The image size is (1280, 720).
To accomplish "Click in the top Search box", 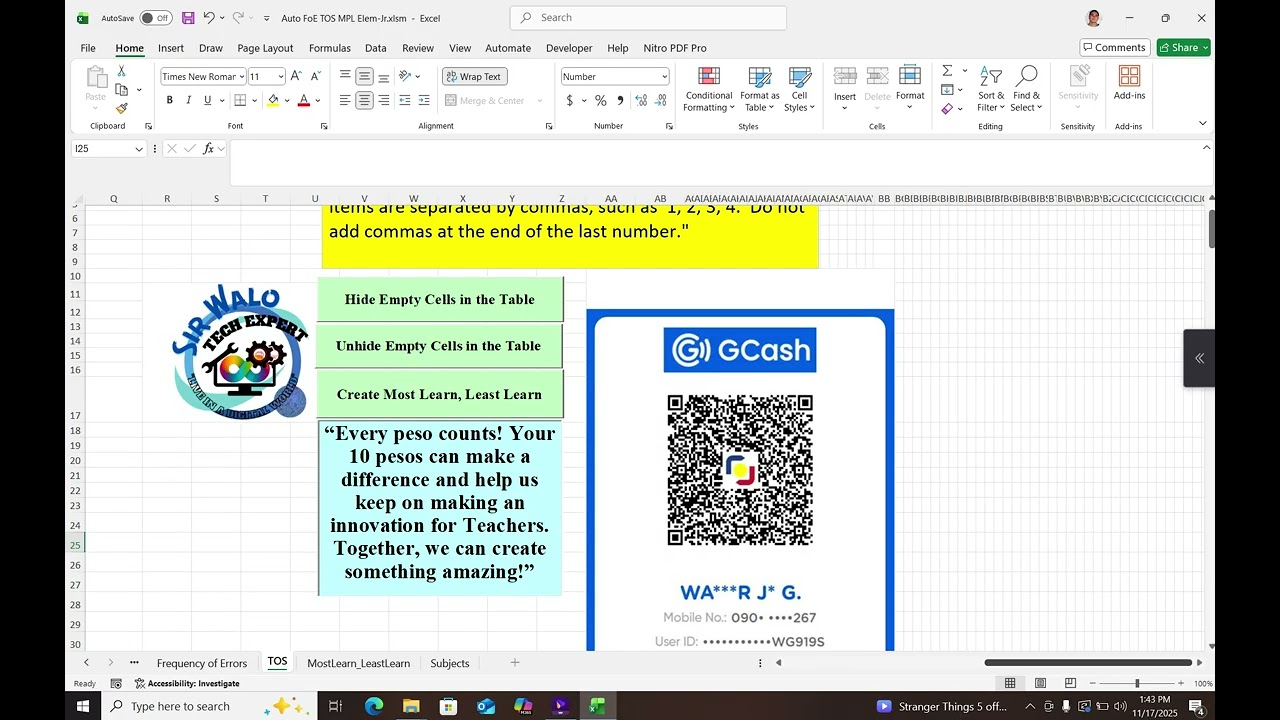I will 648,18.
